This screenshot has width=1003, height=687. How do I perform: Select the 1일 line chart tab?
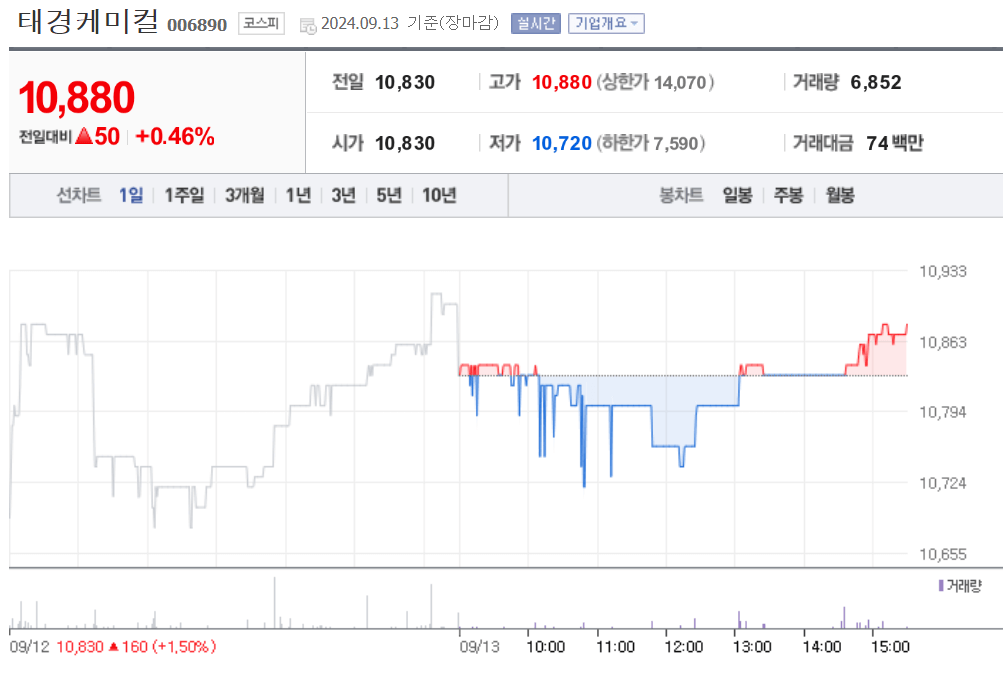click(x=131, y=195)
